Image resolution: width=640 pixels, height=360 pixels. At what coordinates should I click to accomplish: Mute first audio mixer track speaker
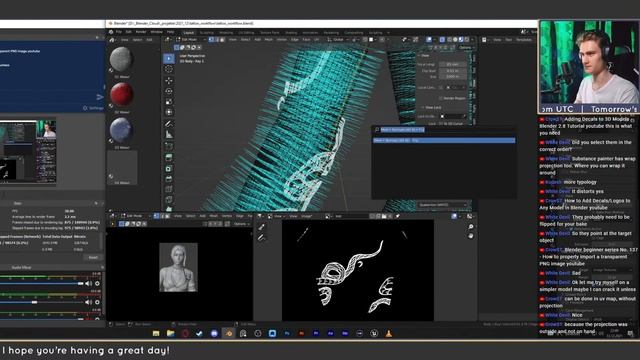88,283
